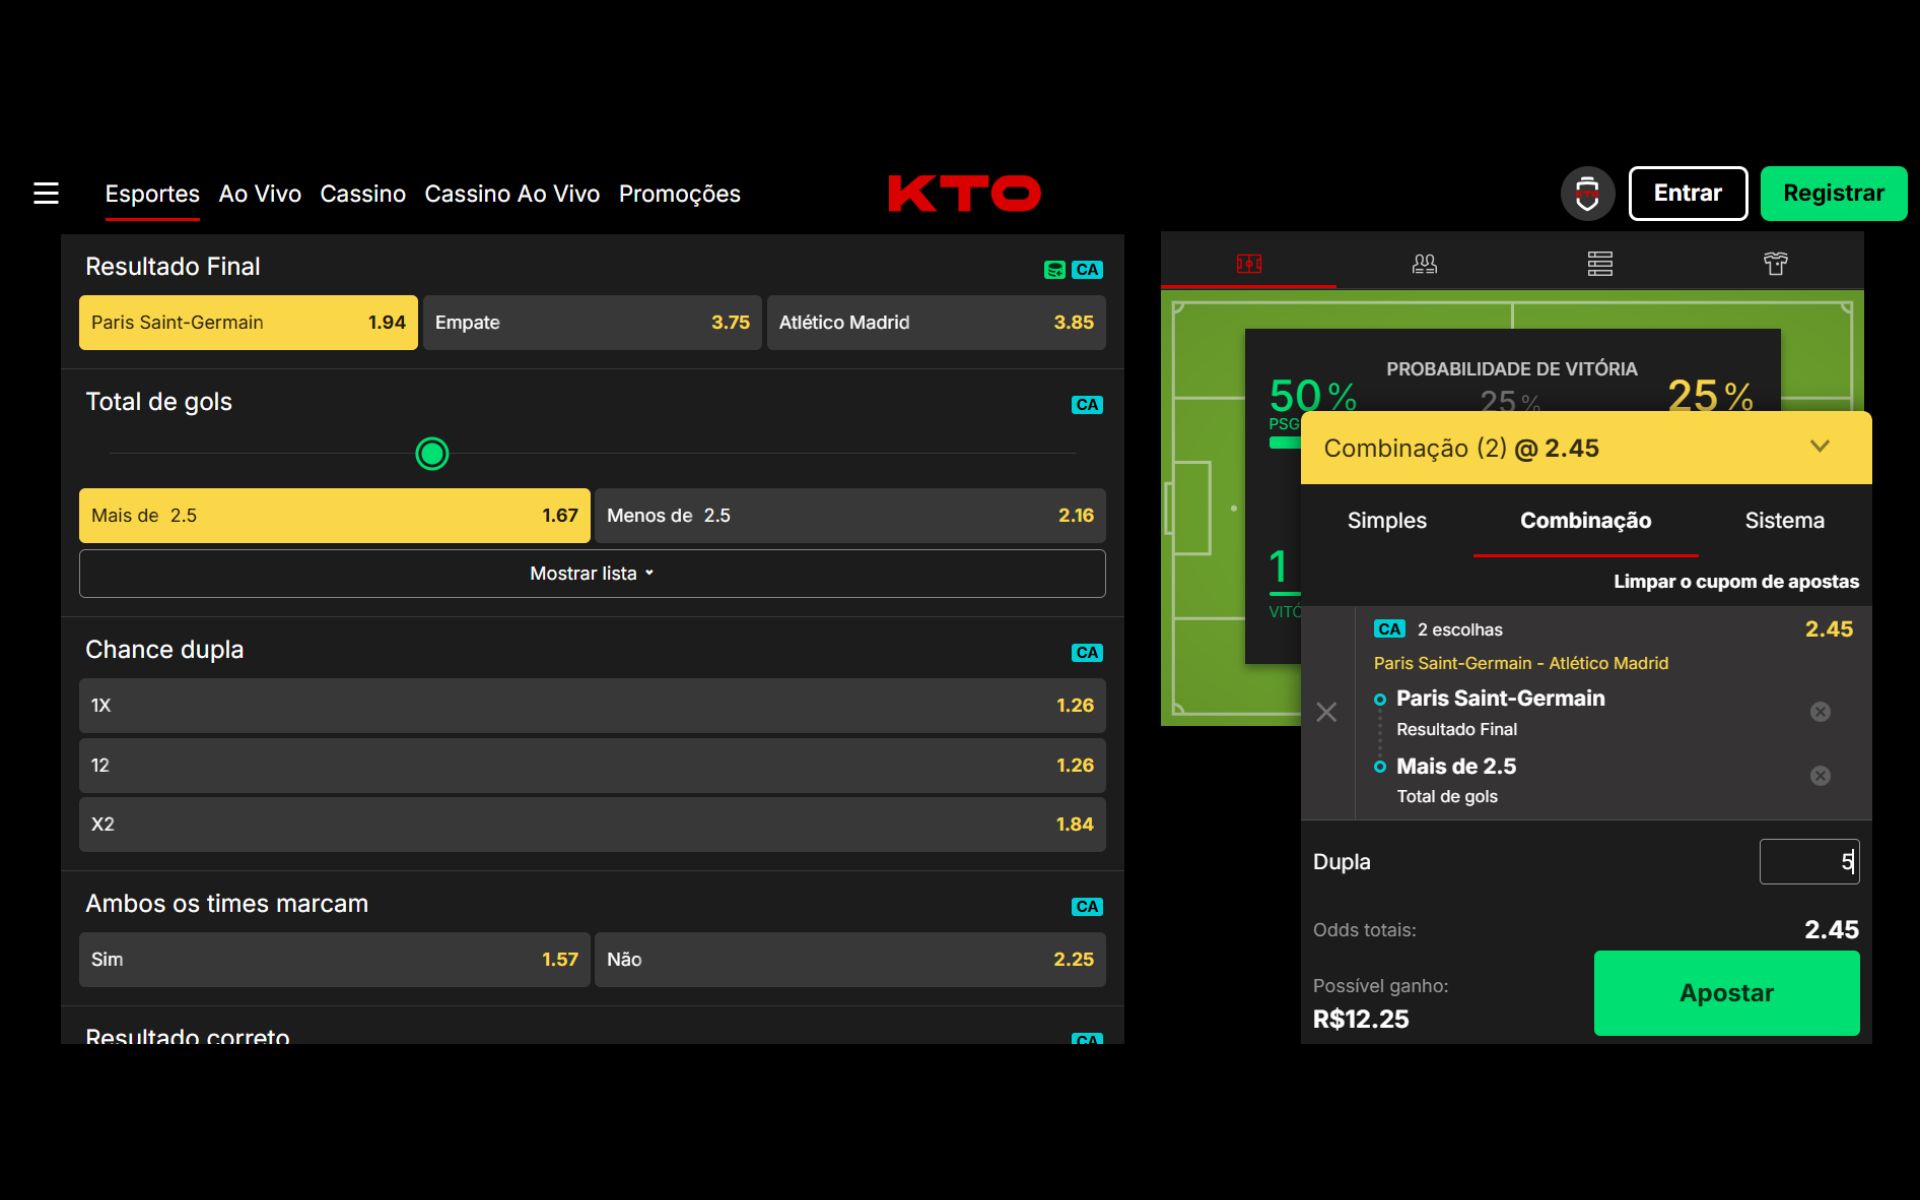The image size is (1920, 1200).
Task: Click the KTO logo
Action: point(964,193)
